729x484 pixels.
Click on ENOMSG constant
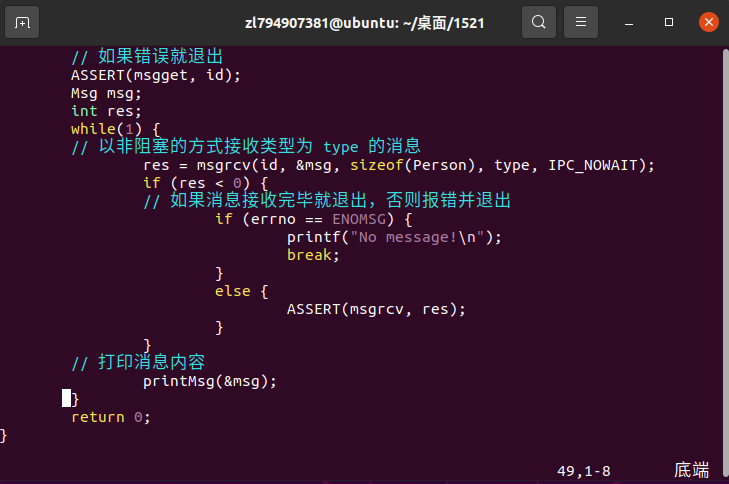pyautogui.click(x=359, y=219)
